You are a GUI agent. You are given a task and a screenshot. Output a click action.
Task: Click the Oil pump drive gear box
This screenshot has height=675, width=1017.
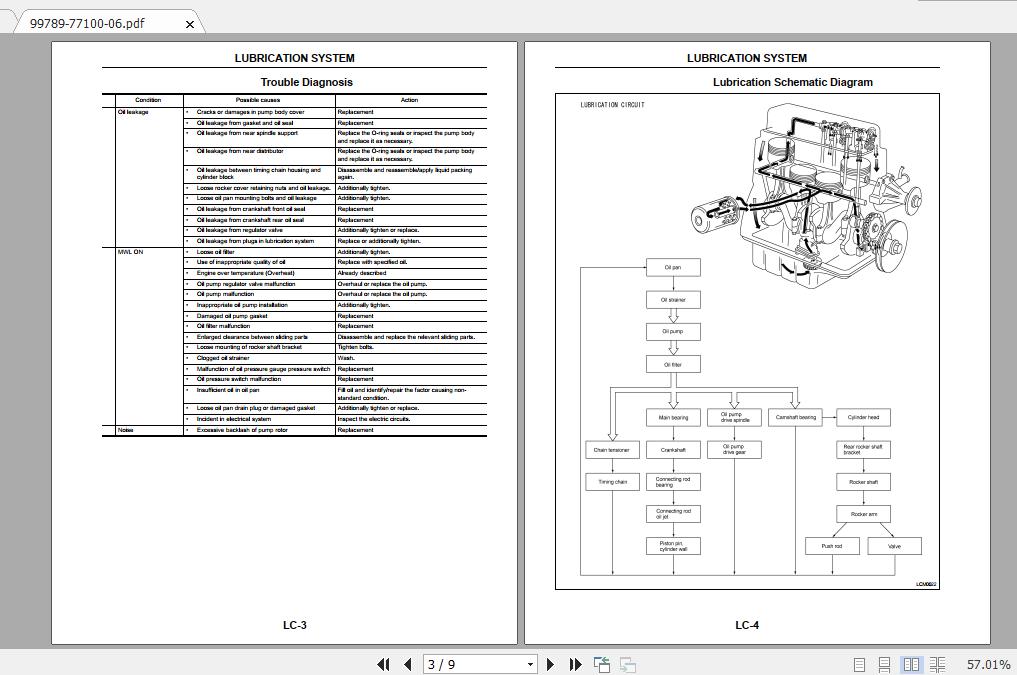[x=734, y=450]
